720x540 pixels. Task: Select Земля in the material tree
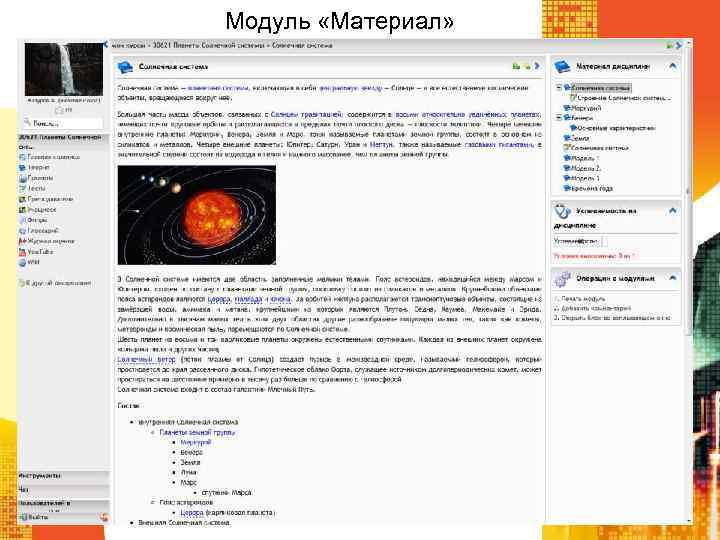[580, 138]
